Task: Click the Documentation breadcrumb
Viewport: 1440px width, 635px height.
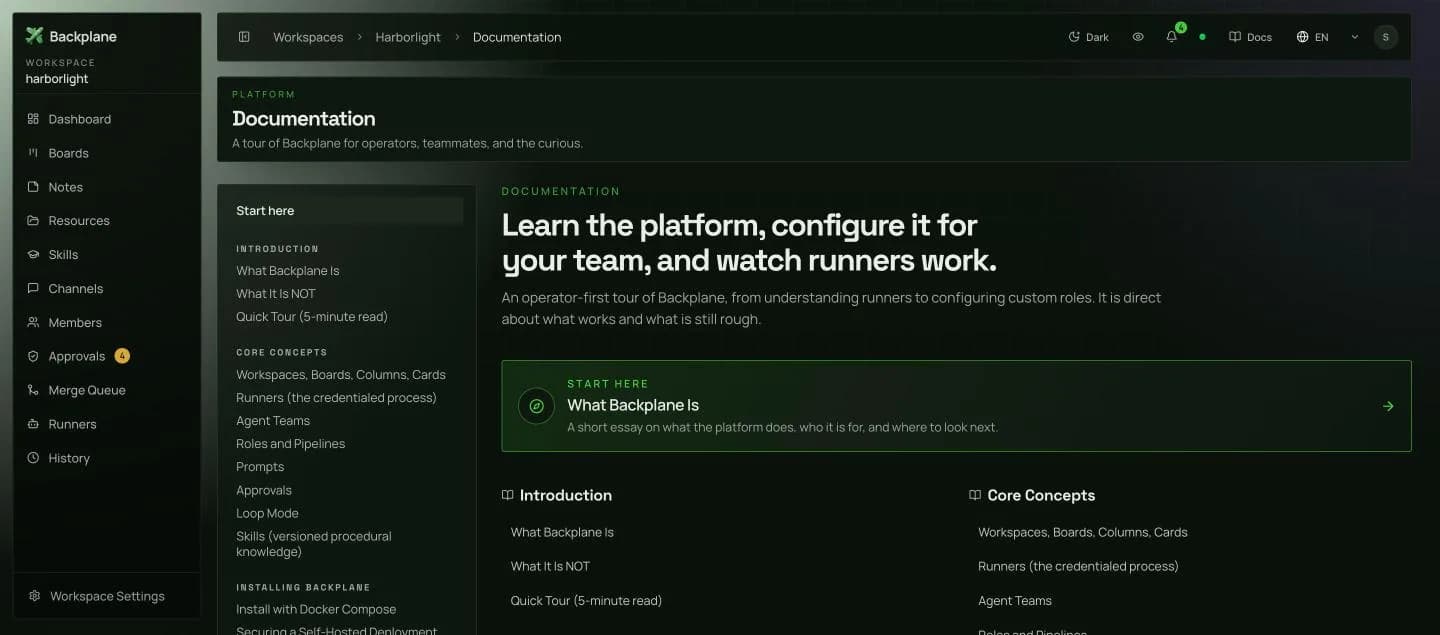Action: (x=517, y=37)
